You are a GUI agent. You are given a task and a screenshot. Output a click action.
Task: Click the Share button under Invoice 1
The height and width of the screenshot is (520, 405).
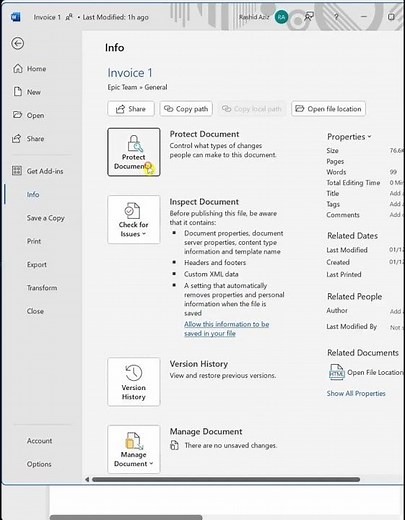pos(131,109)
